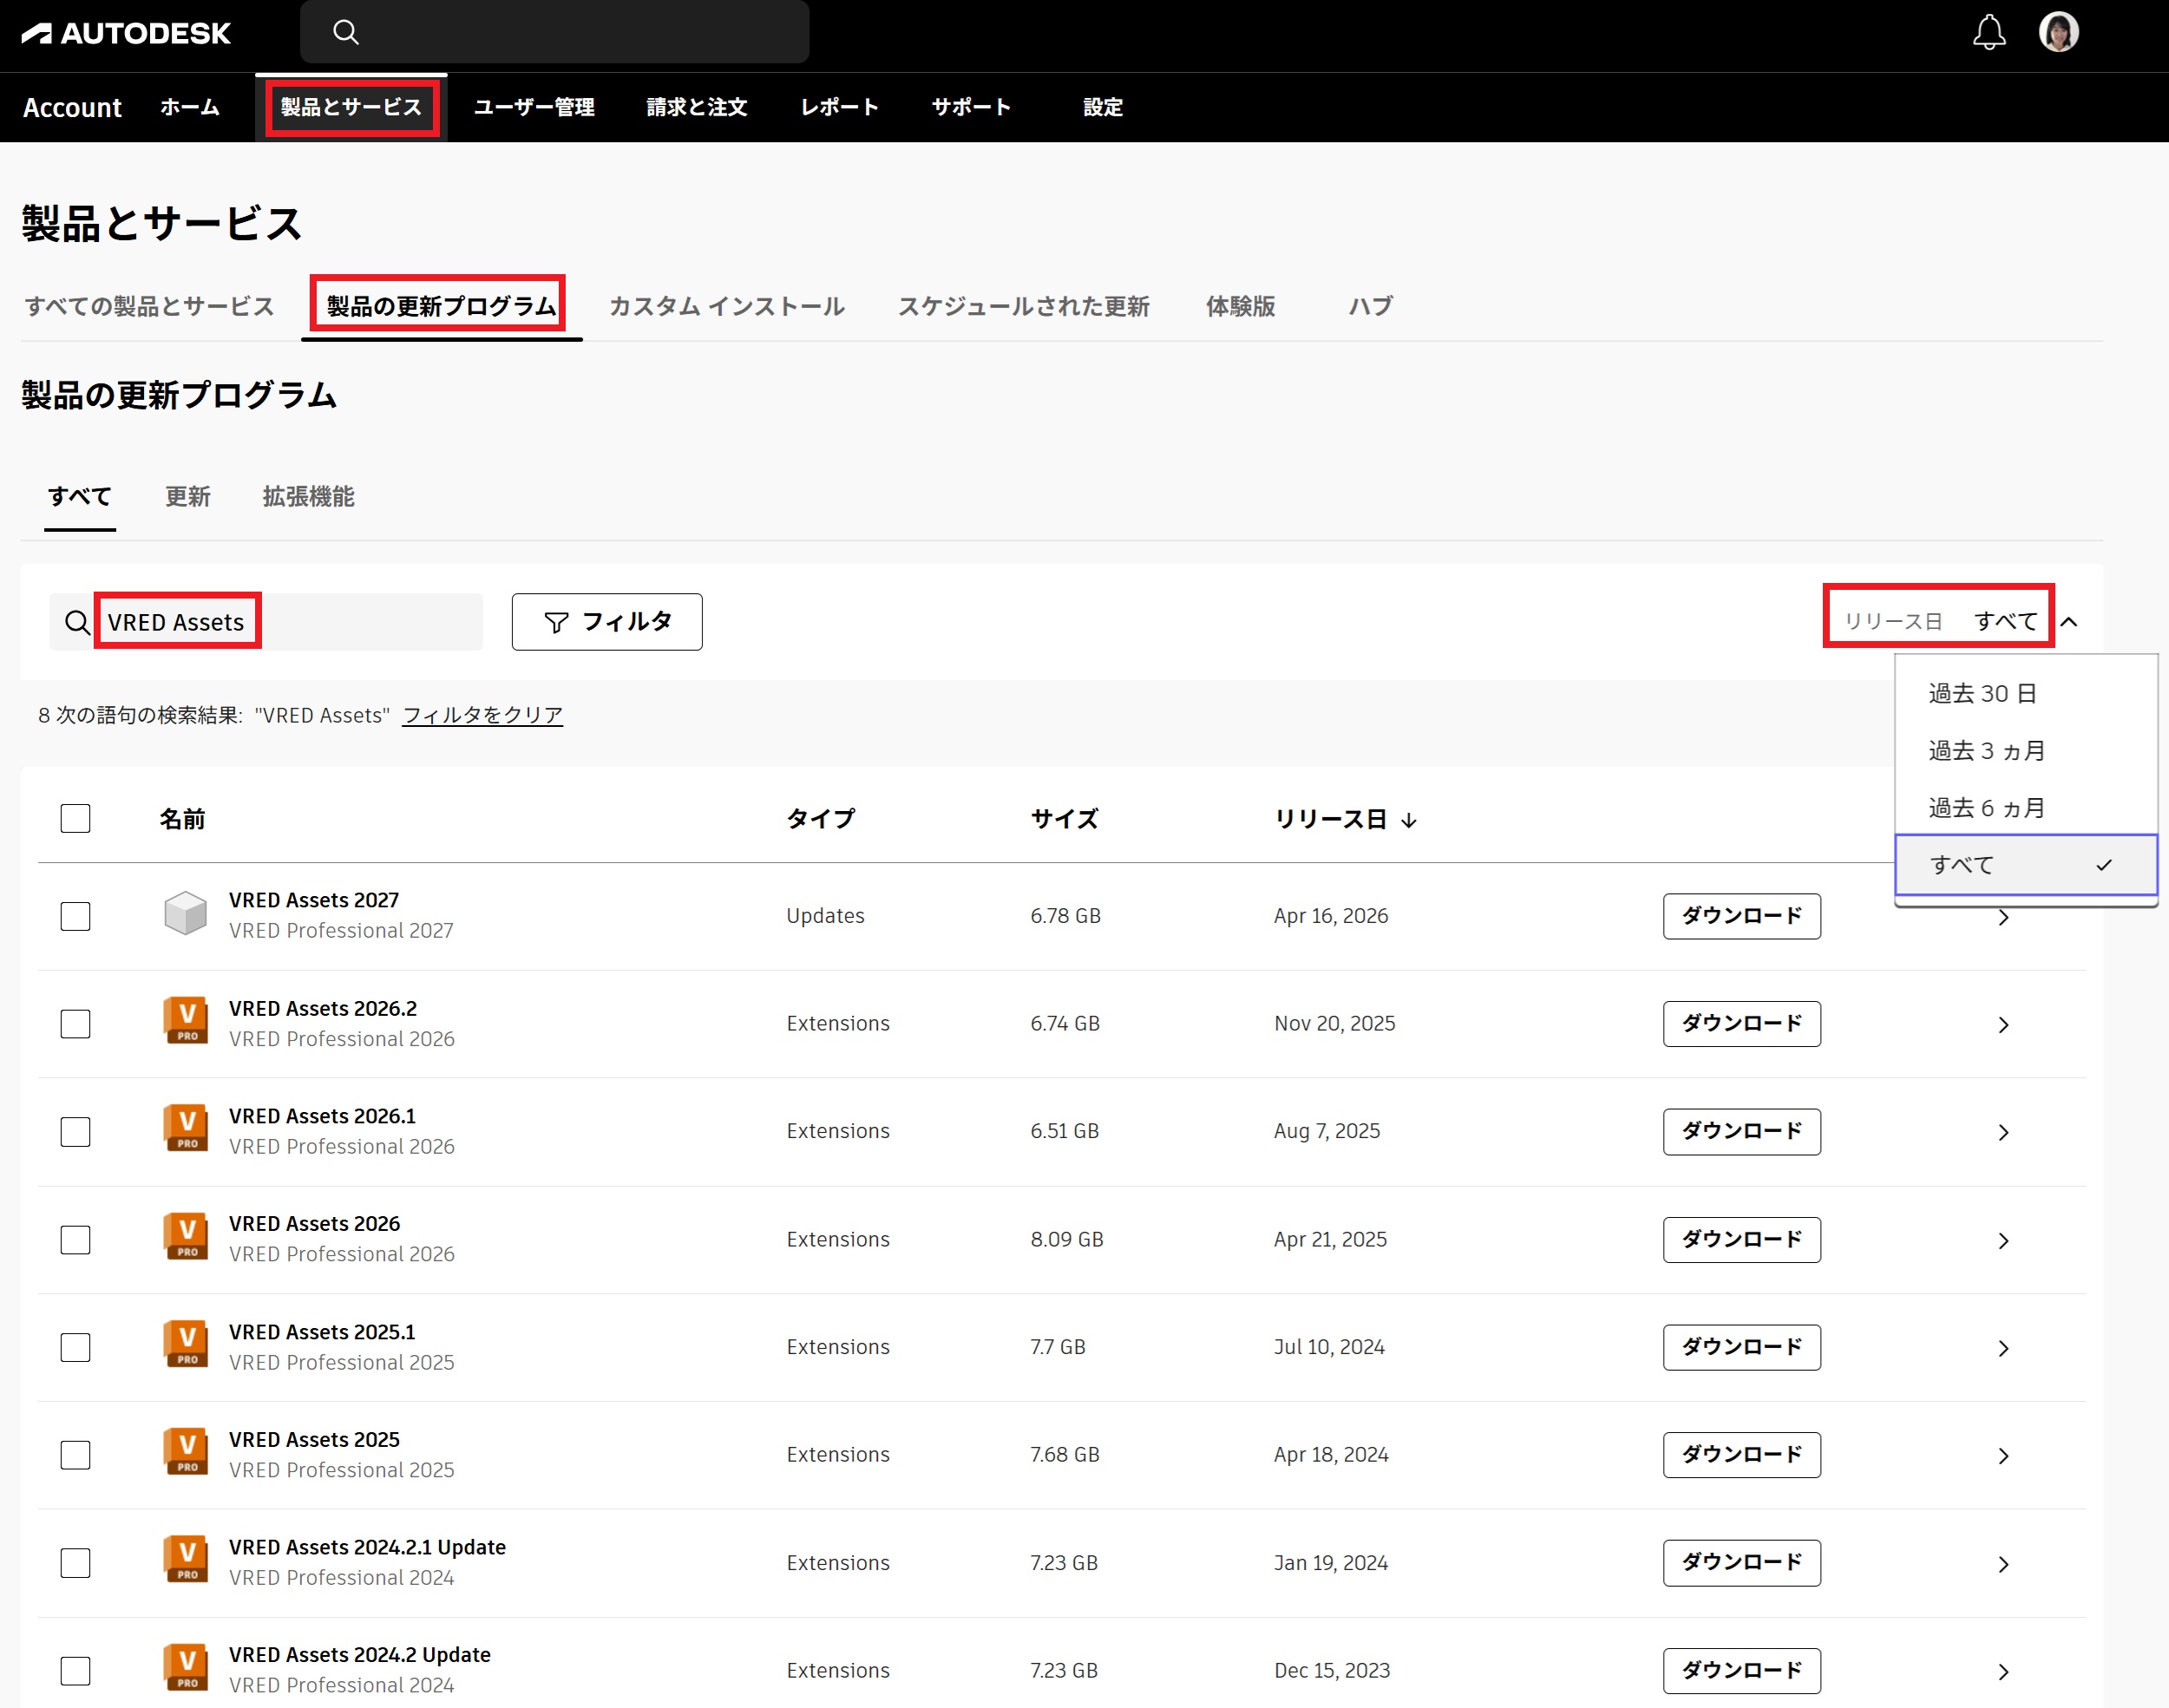Open the notifications bell
This screenshot has width=2169, height=1708.
(1989, 32)
